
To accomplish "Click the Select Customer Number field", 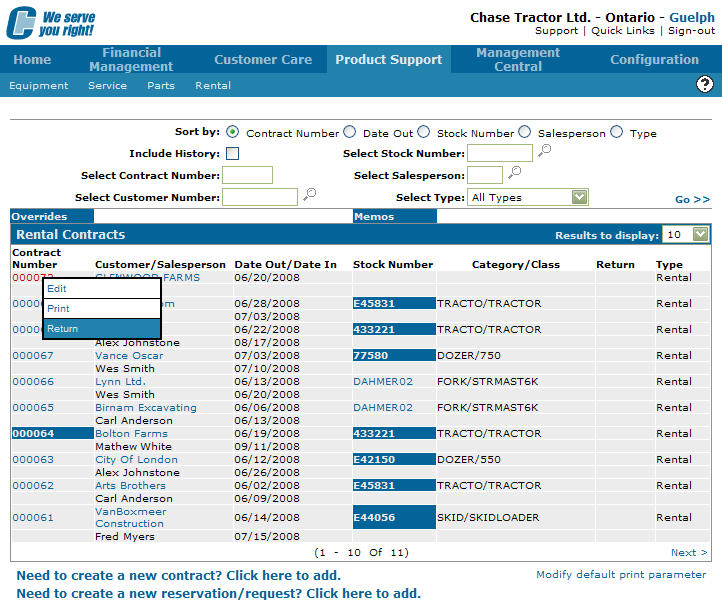I will (x=260, y=197).
